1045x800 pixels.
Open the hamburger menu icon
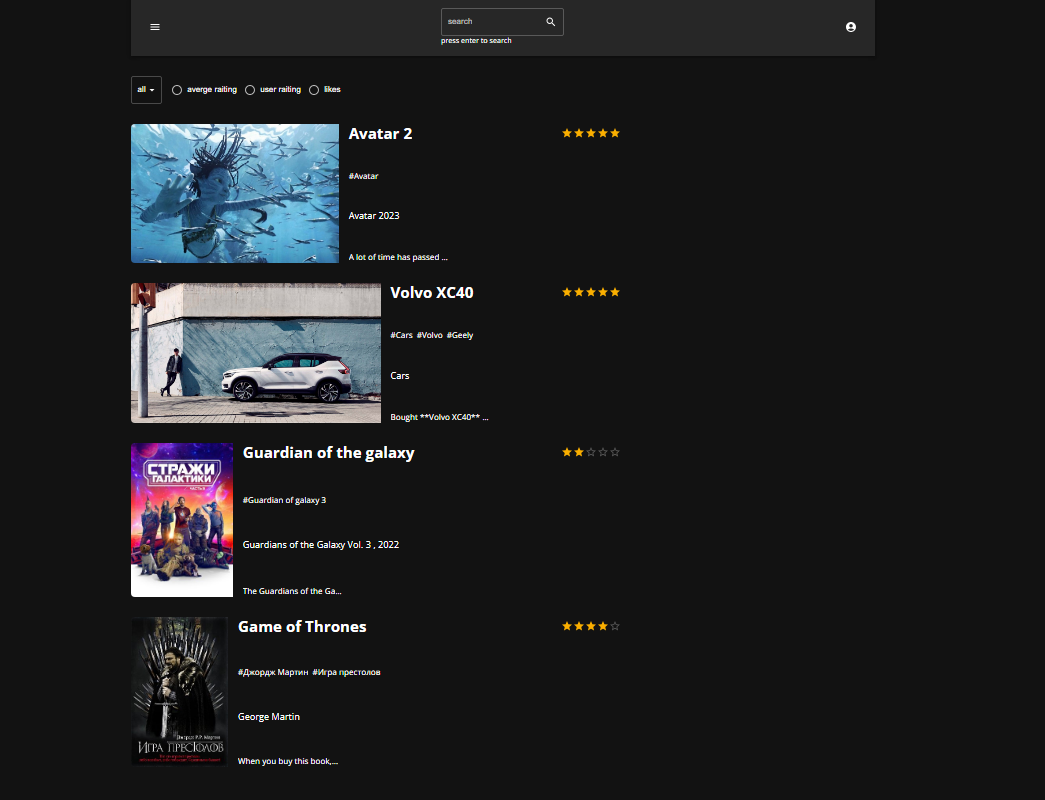coord(155,27)
